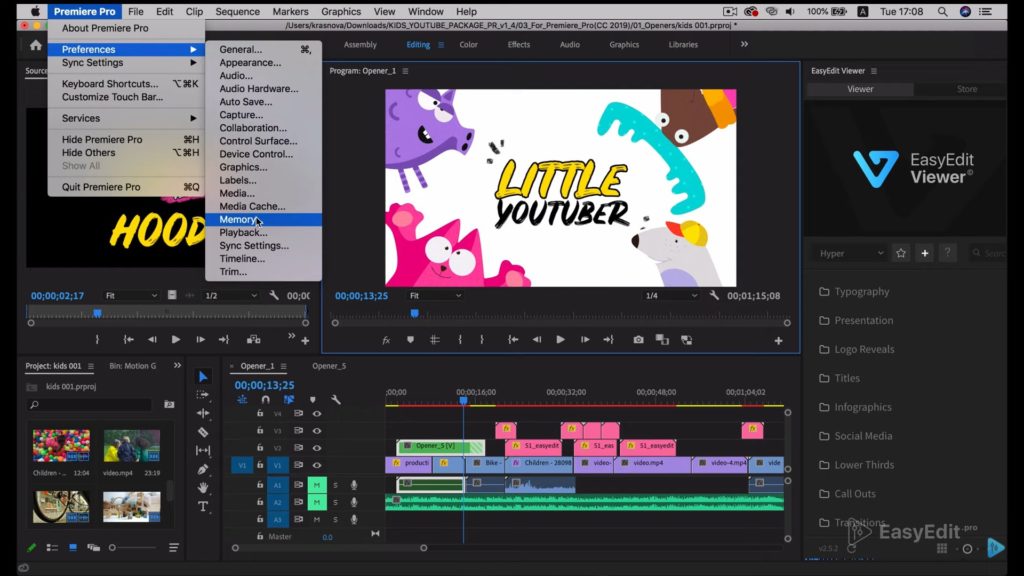Screen dimensions: 1024x576
Task: Toggle mute on audio track A3
Action: click(x=317, y=519)
